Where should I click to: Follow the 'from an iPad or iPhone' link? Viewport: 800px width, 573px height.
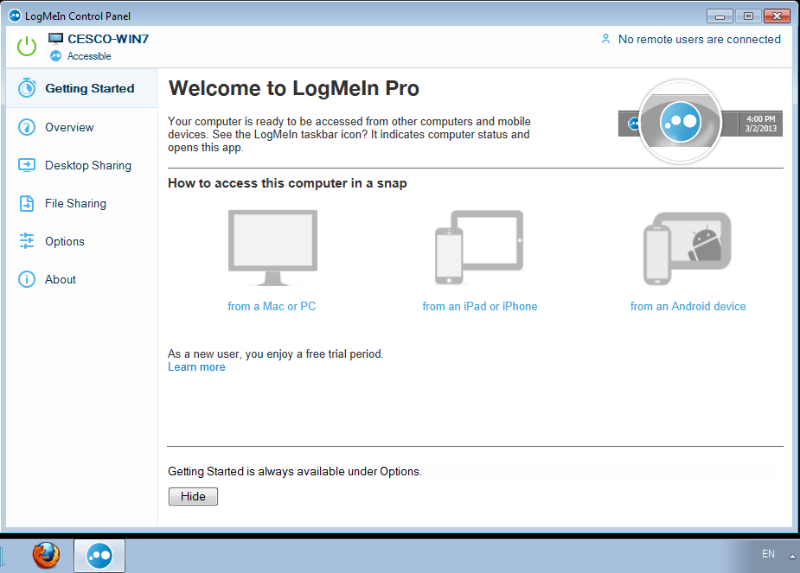(480, 306)
